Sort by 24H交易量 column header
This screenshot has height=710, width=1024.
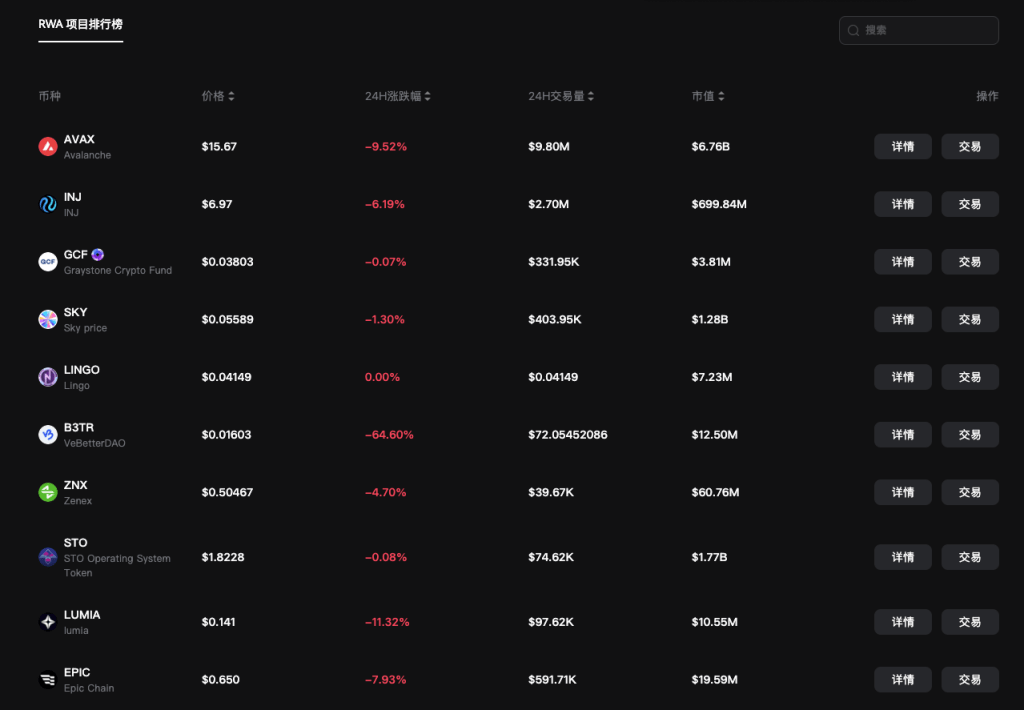(561, 96)
